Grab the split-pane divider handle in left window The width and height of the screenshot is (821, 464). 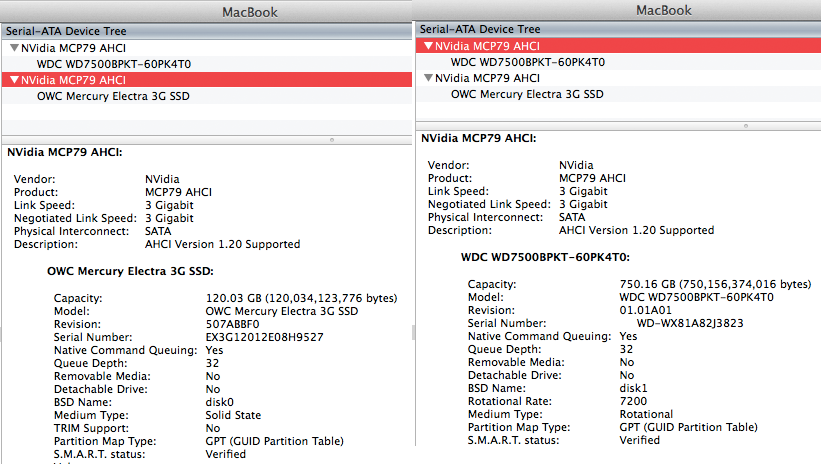coord(332,140)
